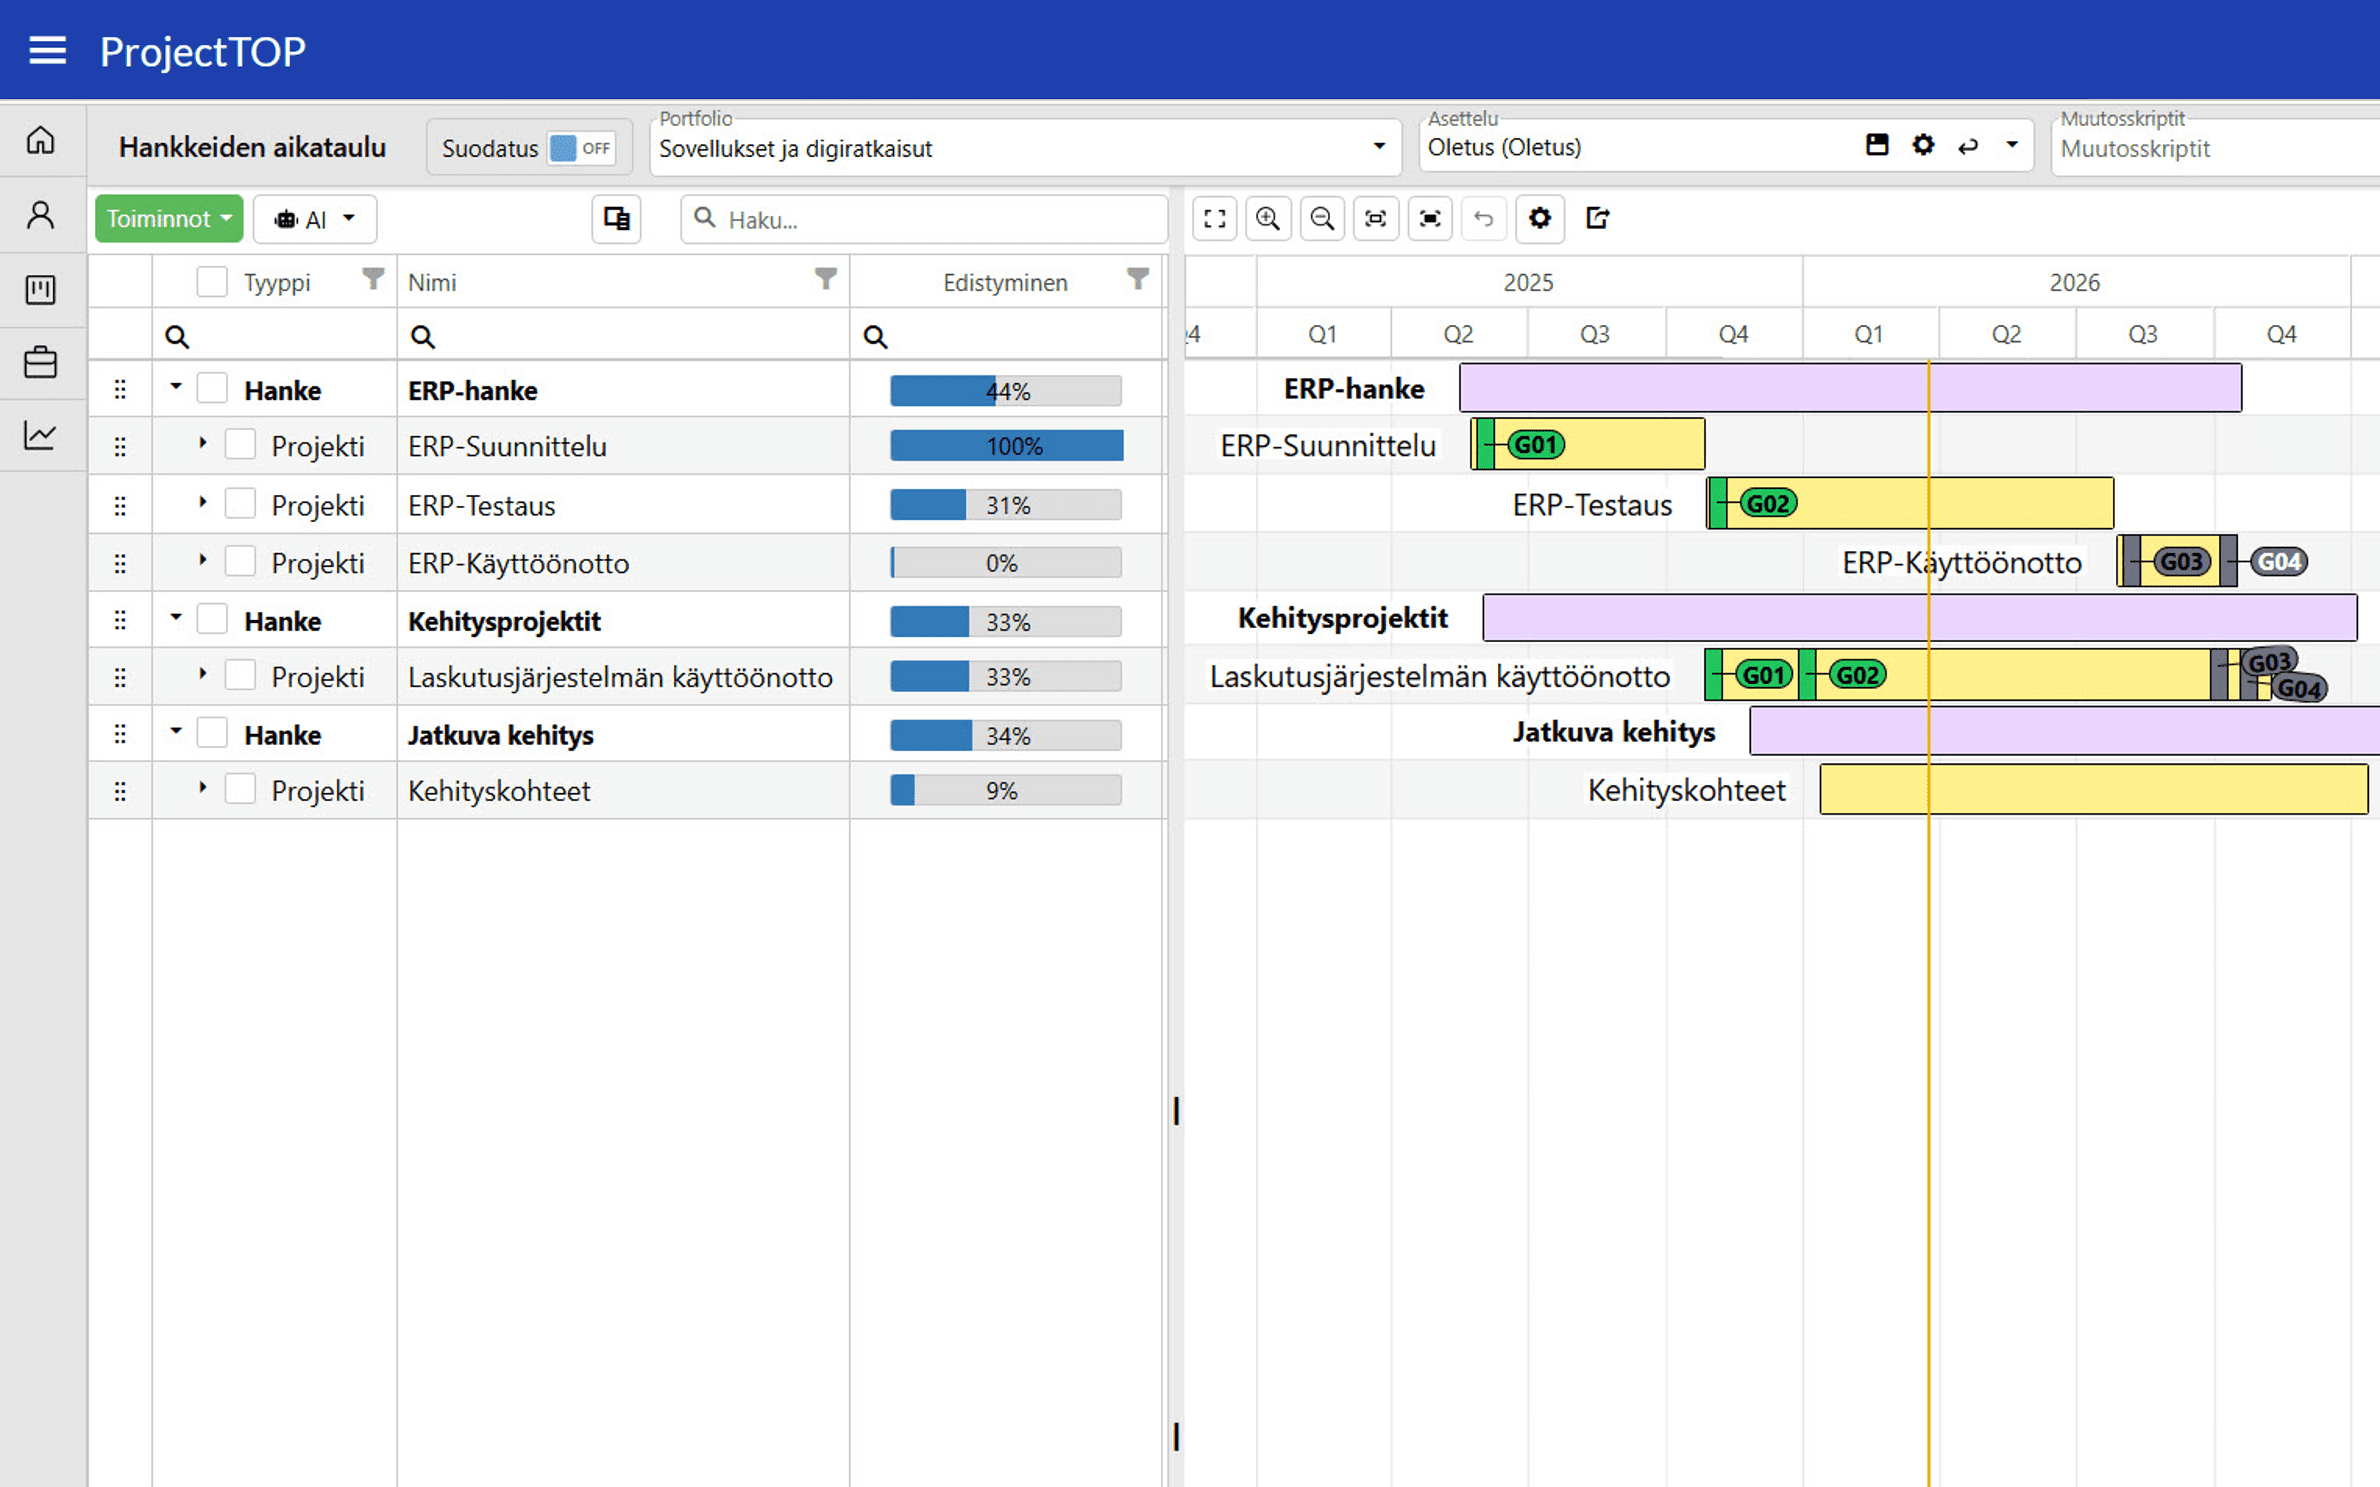This screenshot has height=1487, width=2380.
Task: Enter fullscreen mode for Gantt chart
Action: click(1214, 218)
